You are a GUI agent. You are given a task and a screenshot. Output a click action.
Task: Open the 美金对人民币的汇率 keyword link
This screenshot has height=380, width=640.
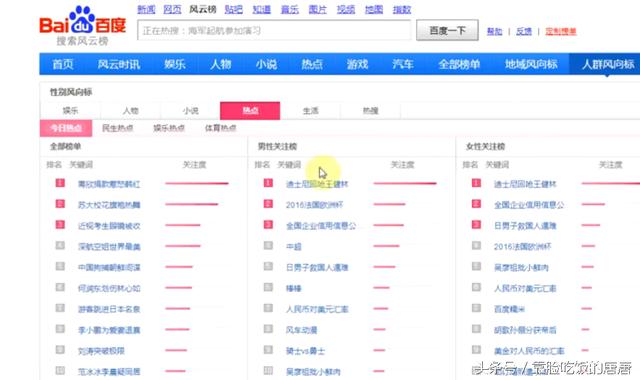[529, 351]
